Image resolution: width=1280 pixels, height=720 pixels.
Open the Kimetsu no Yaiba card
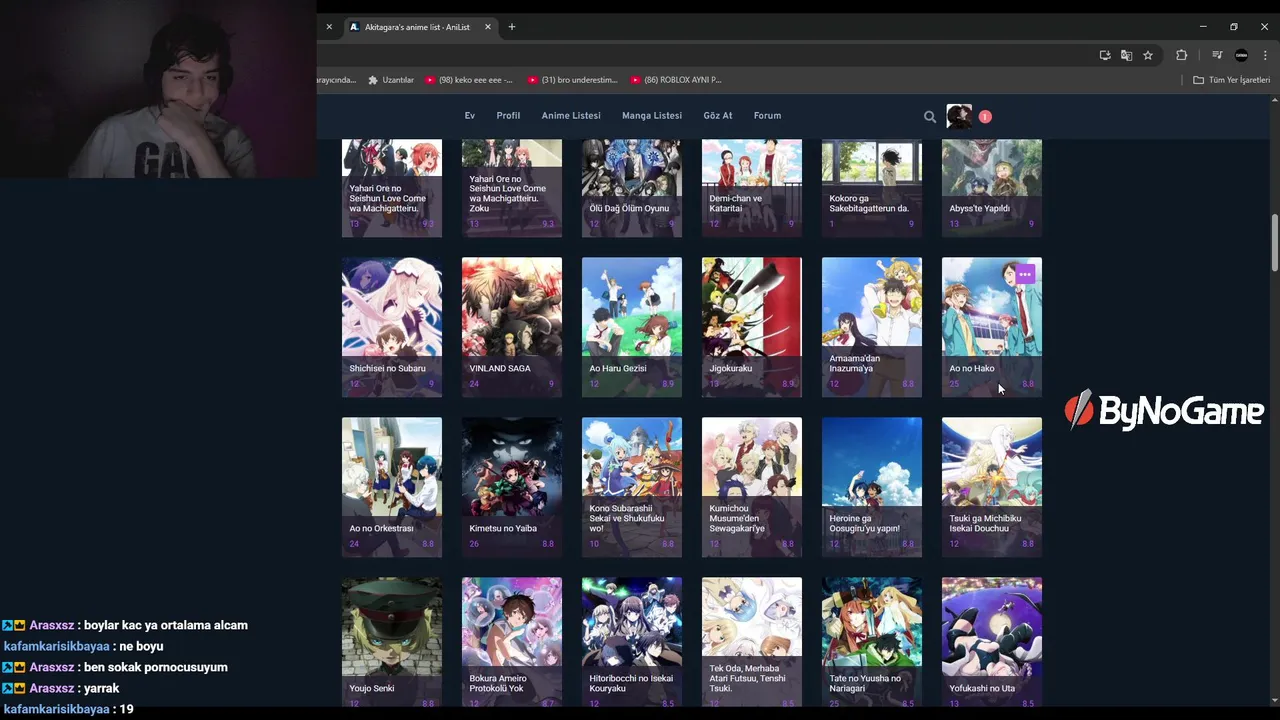pos(512,487)
